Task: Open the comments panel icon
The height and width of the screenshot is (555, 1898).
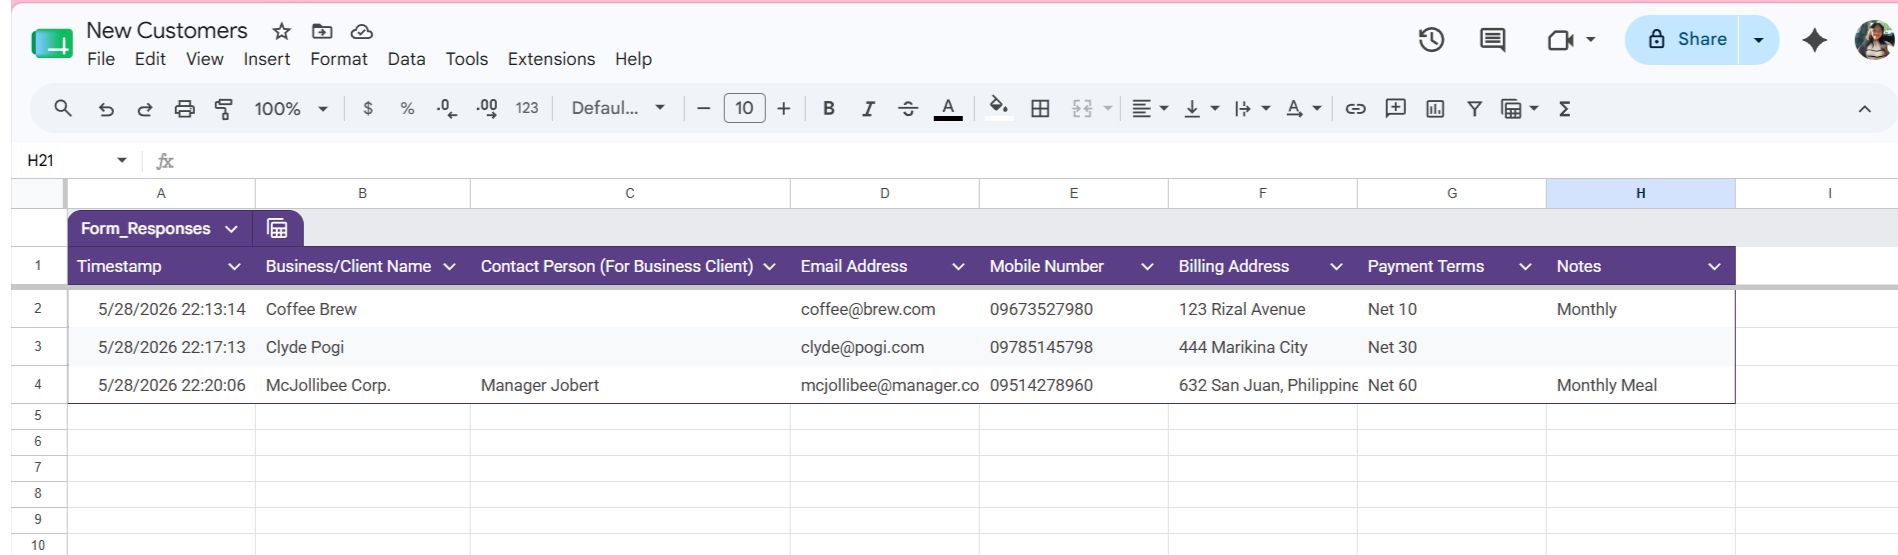Action: [1492, 40]
